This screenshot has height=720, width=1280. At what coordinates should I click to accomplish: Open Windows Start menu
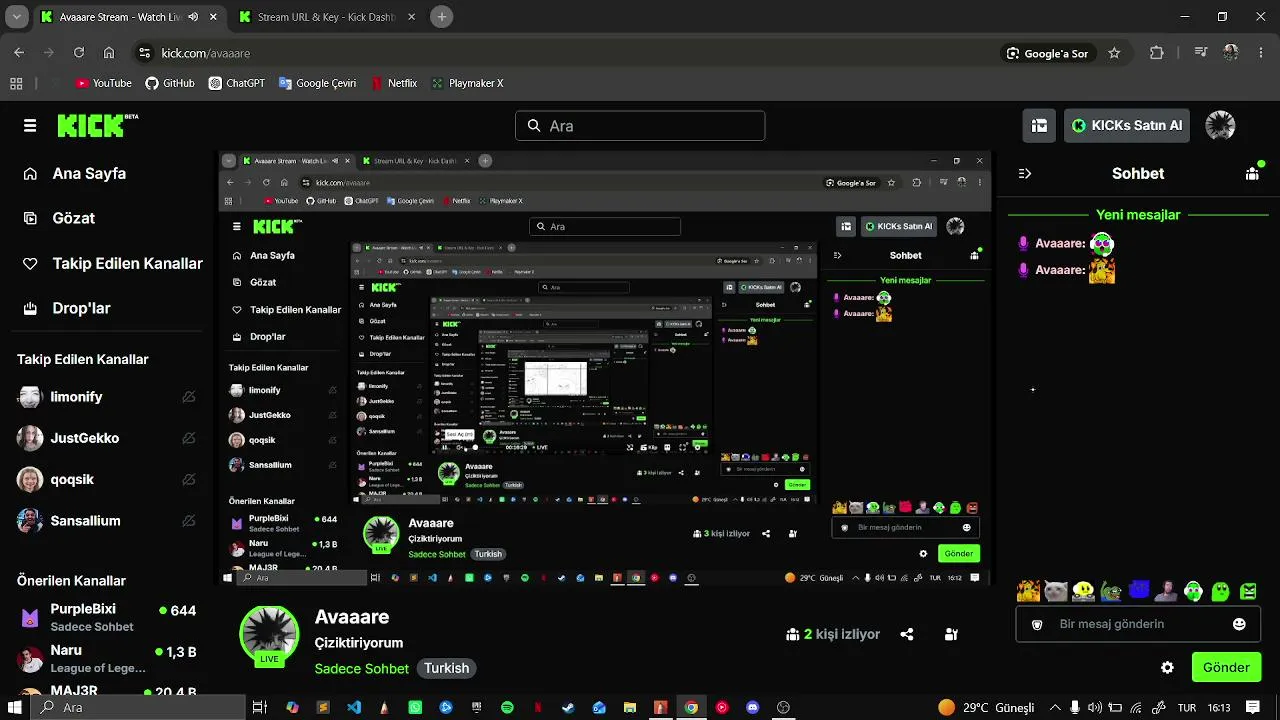[x=15, y=708]
